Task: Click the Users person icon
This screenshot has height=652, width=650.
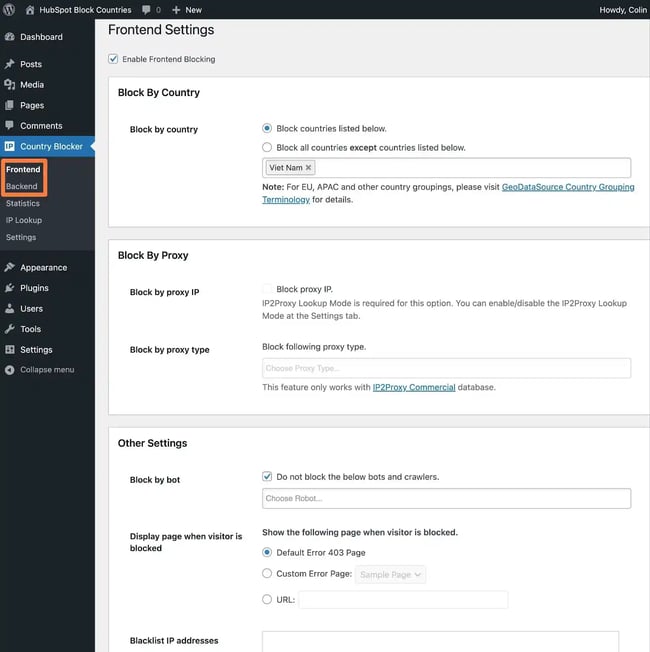Action: (10, 309)
